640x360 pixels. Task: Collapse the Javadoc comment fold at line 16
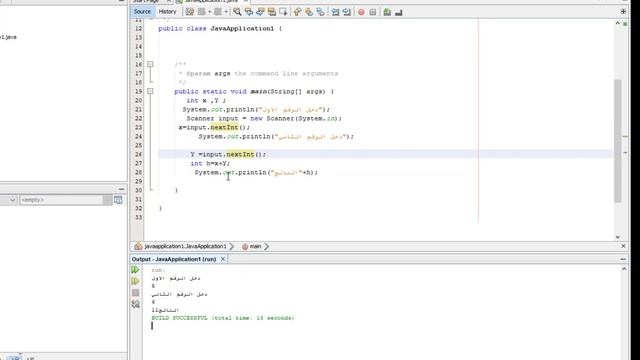150,64
